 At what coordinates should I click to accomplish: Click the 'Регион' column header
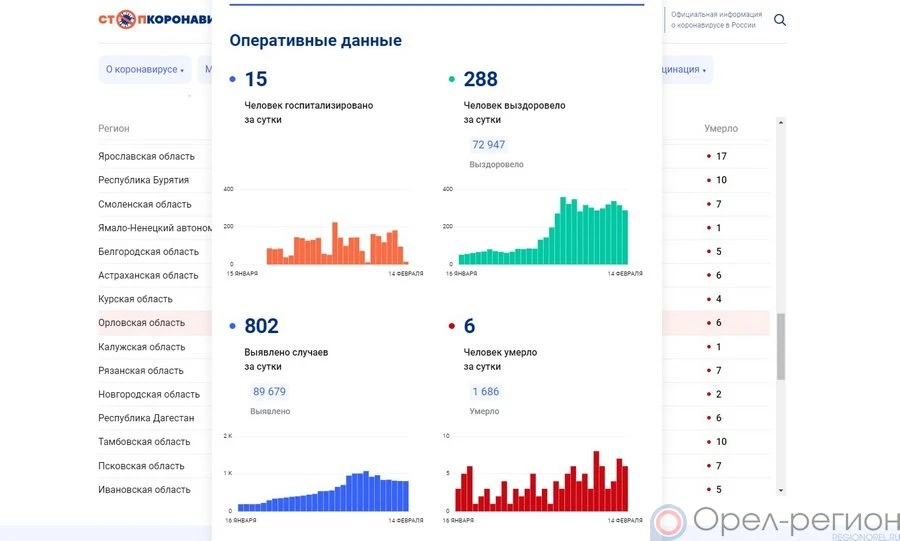pyautogui.click(x=113, y=129)
